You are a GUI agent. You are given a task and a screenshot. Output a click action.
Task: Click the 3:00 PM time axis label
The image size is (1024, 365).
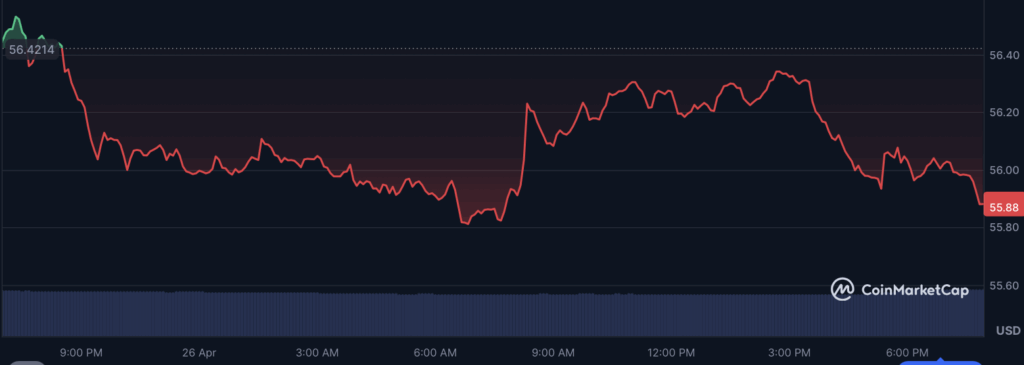click(790, 352)
